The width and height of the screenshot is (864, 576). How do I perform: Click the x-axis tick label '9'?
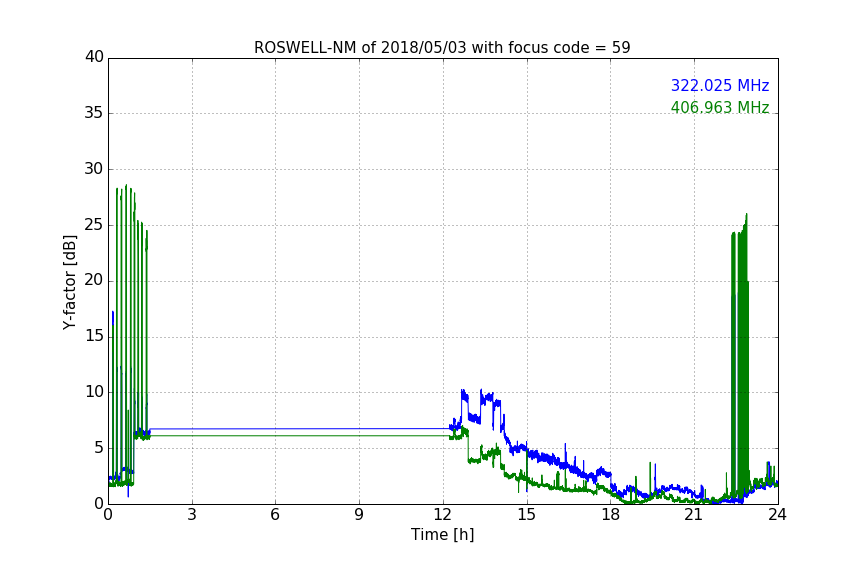tap(359, 515)
